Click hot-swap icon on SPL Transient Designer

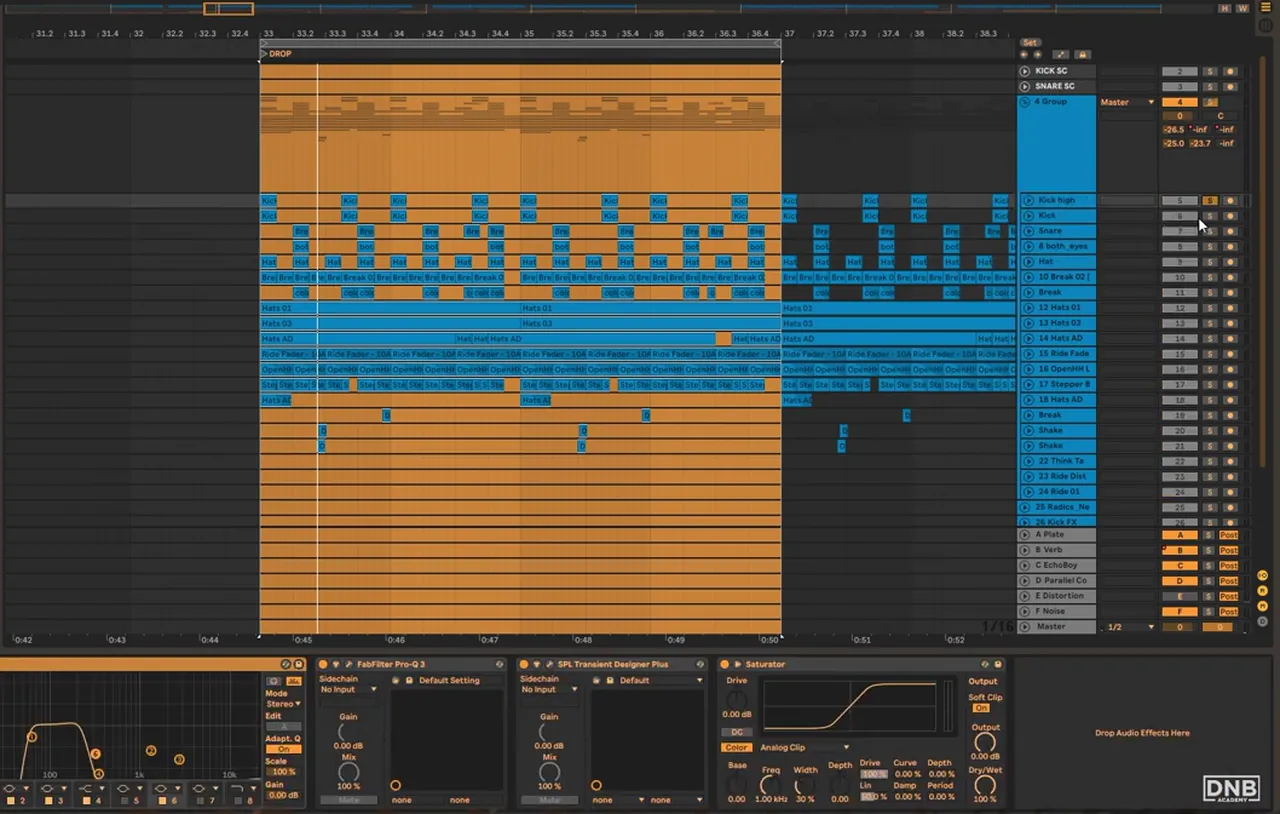[x=700, y=664]
